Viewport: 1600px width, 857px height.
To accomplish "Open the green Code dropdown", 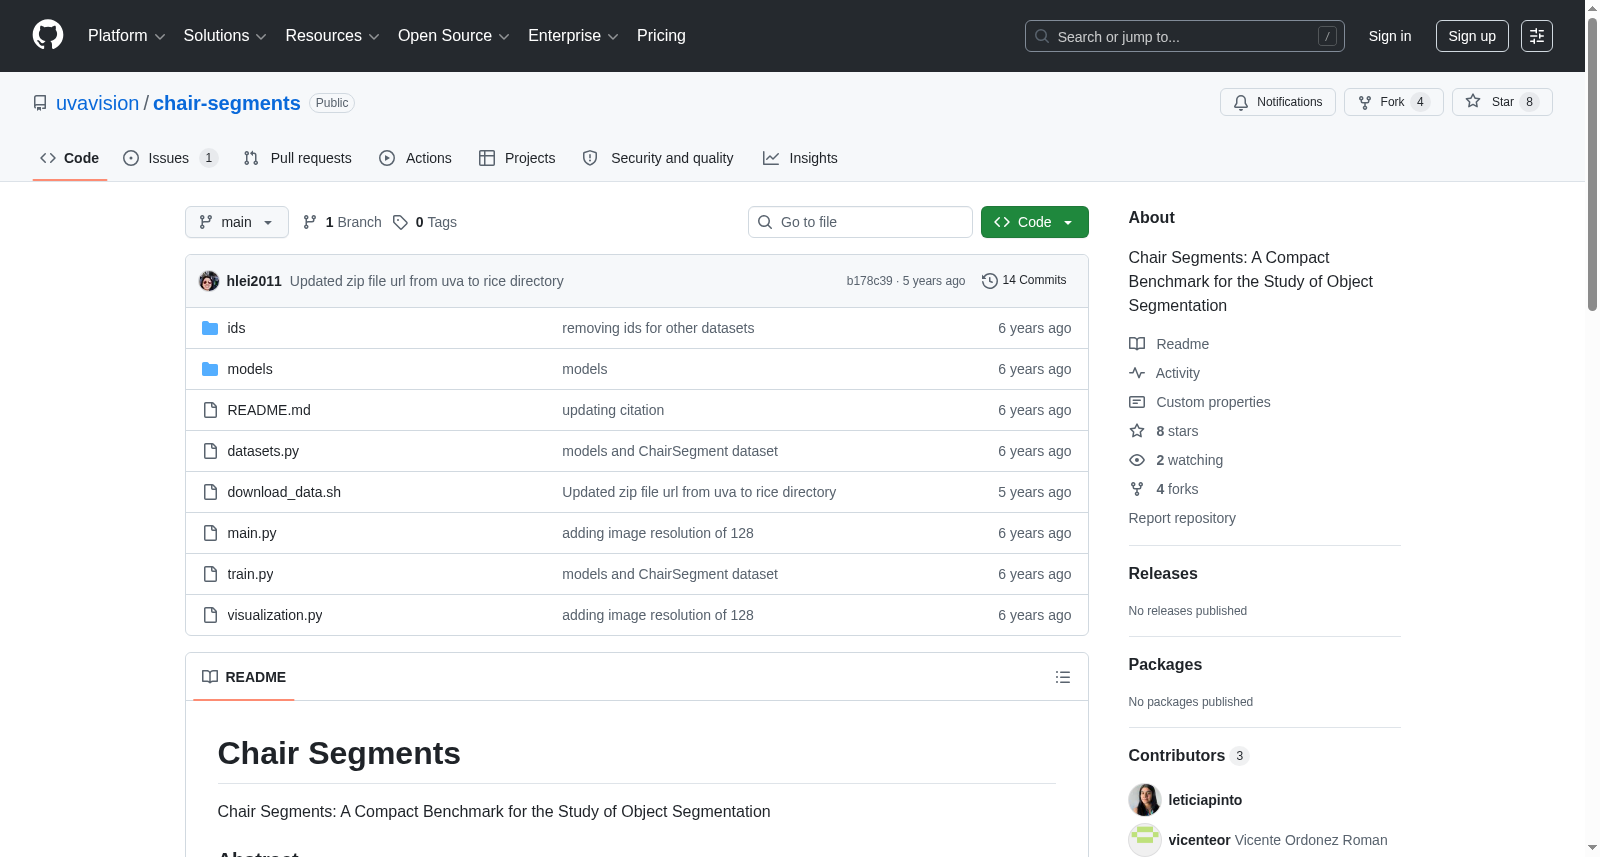I will (x=1035, y=222).
